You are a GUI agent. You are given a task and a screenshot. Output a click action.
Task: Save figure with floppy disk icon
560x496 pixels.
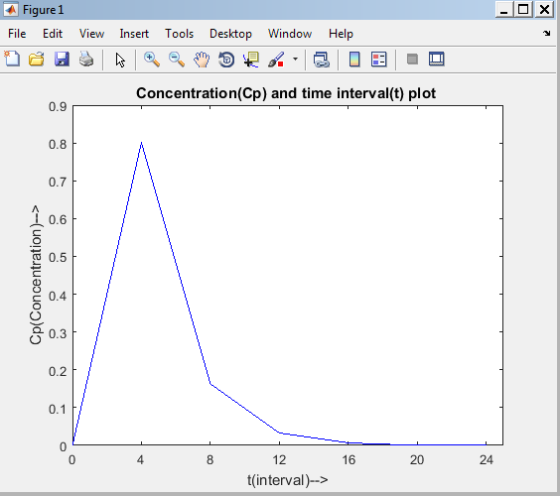click(61, 59)
